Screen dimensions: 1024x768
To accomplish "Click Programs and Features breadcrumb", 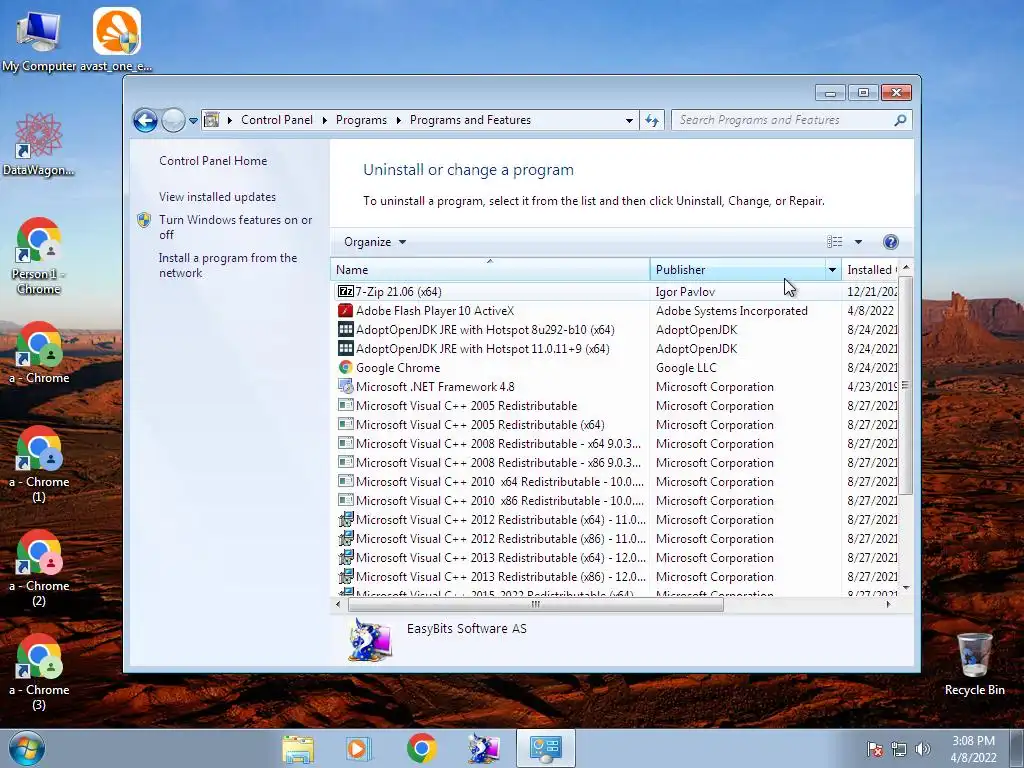I will click(470, 120).
